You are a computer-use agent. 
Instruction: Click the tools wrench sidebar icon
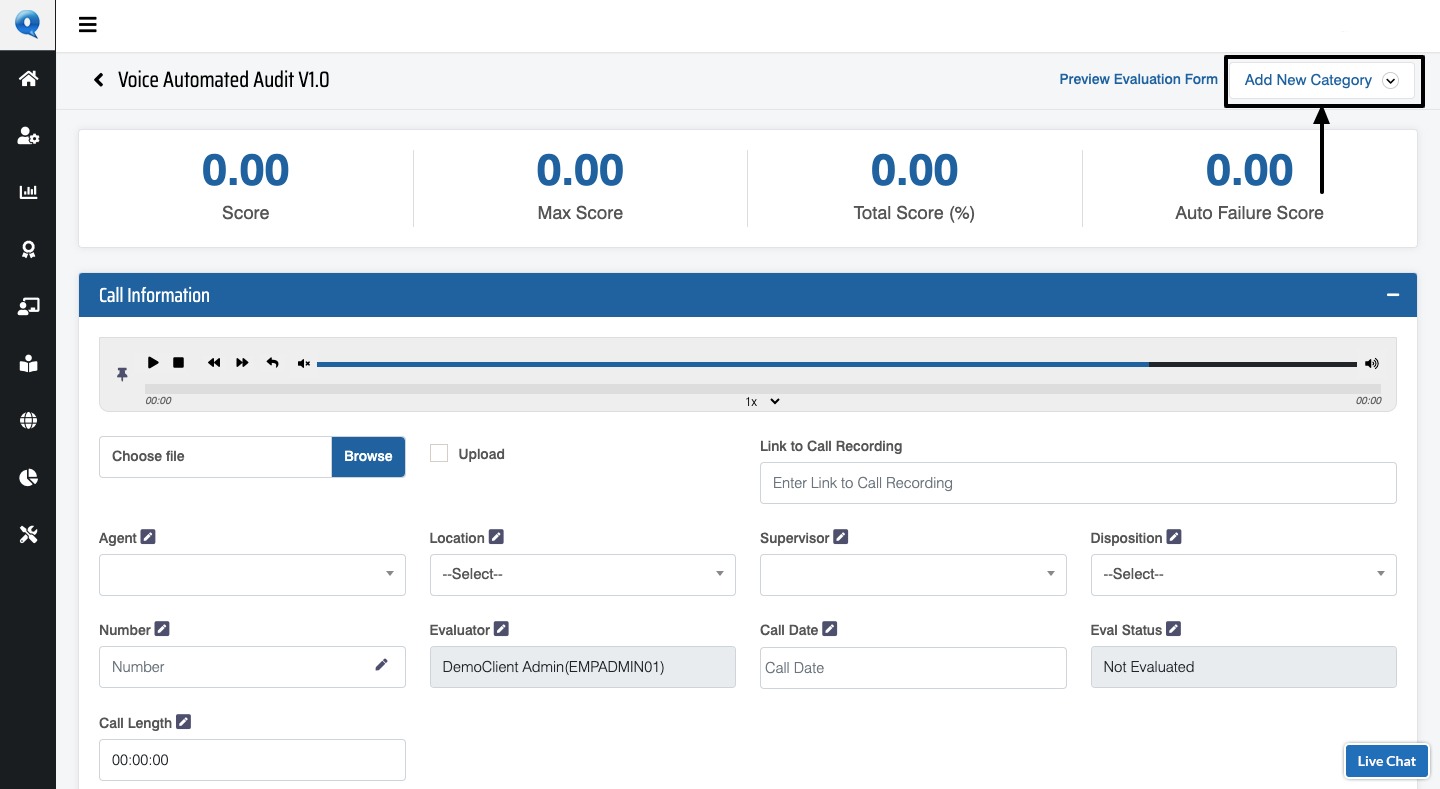(28, 535)
